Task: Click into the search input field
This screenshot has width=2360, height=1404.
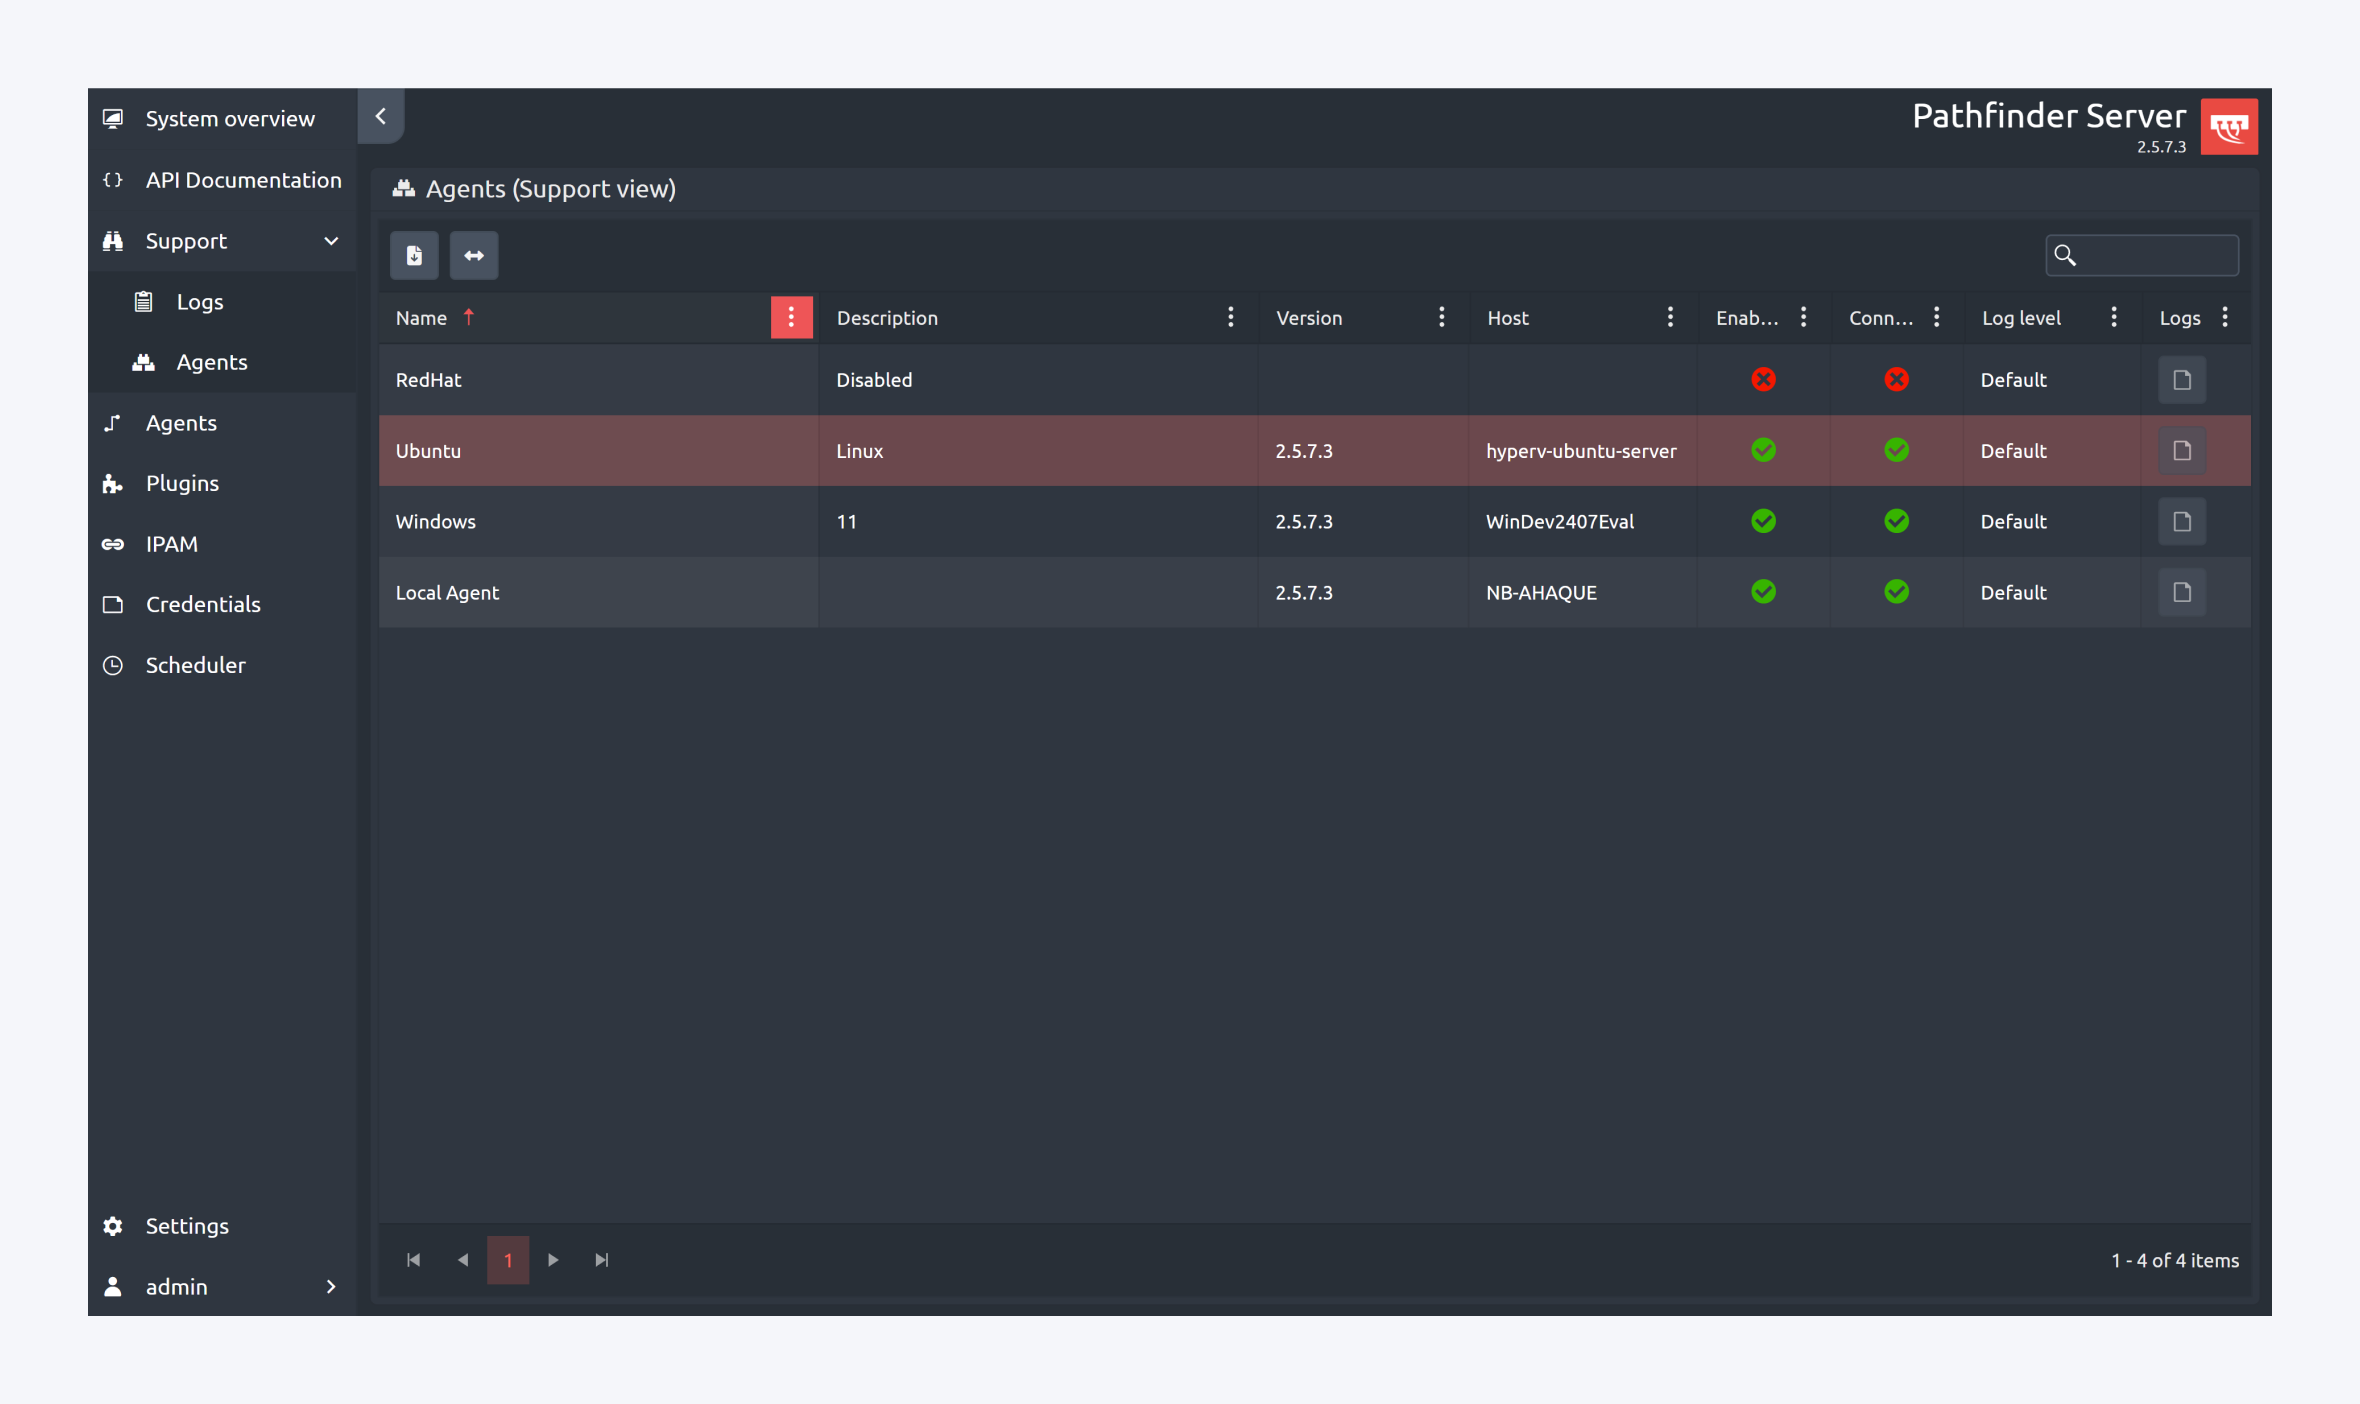Action: click(x=2158, y=256)
